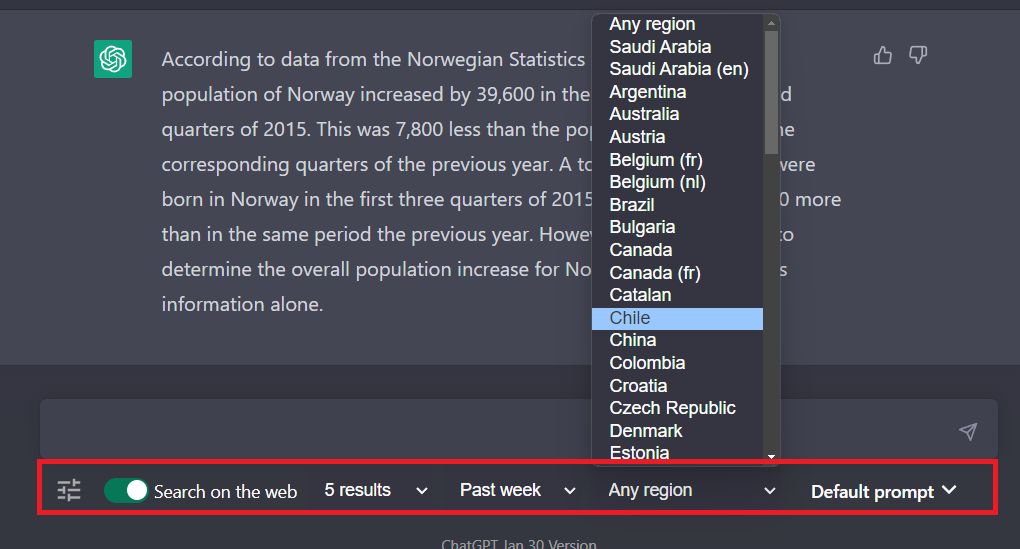This screenshot has width=1020, height=549.
Task: Toggle the Search on the web switch
Action: (126, 490)
